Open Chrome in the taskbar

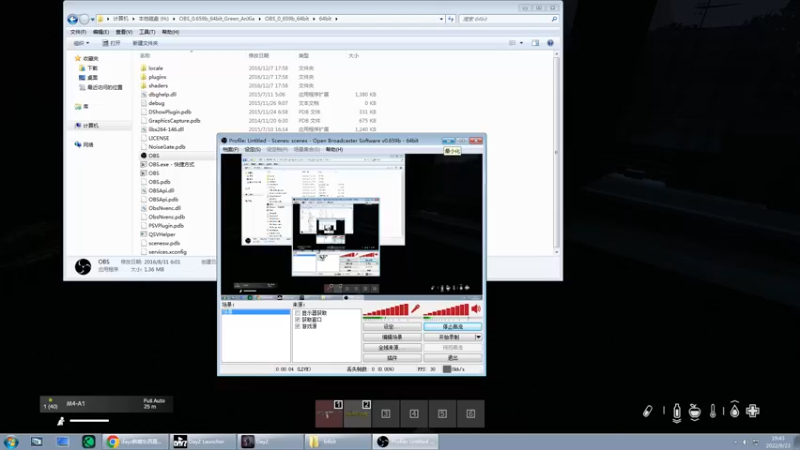[x=135, y=442]
